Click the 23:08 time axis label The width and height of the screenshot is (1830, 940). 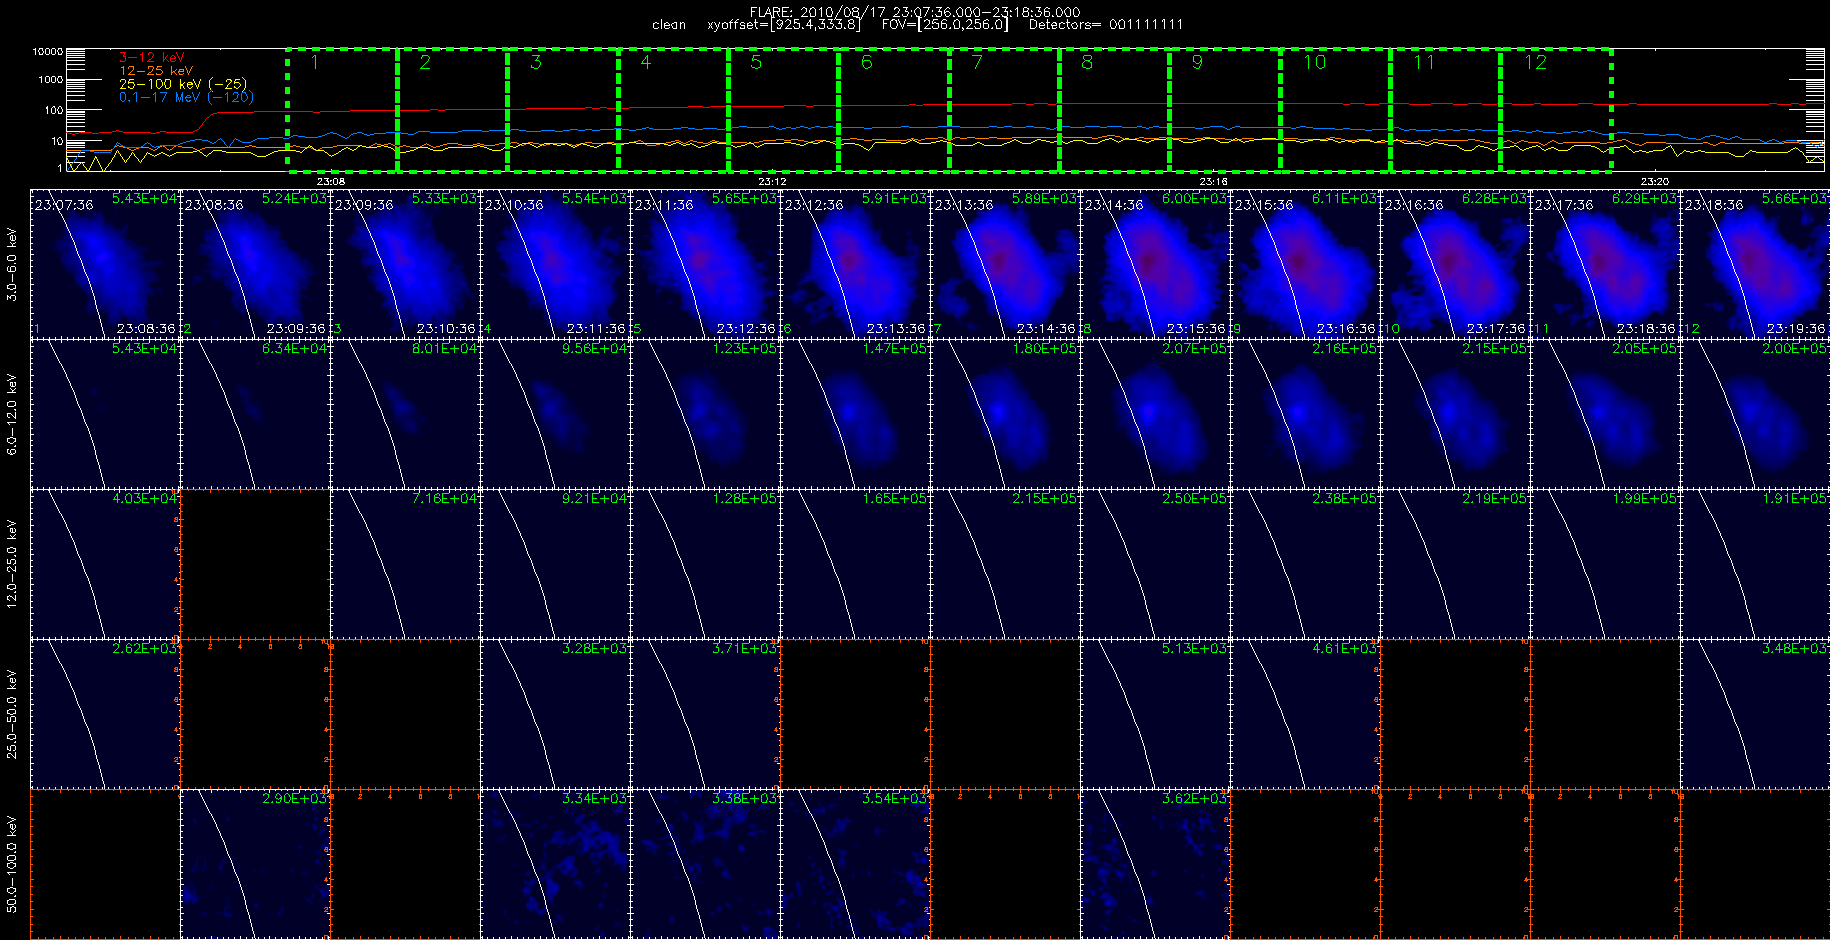click(x=330, y=181)
